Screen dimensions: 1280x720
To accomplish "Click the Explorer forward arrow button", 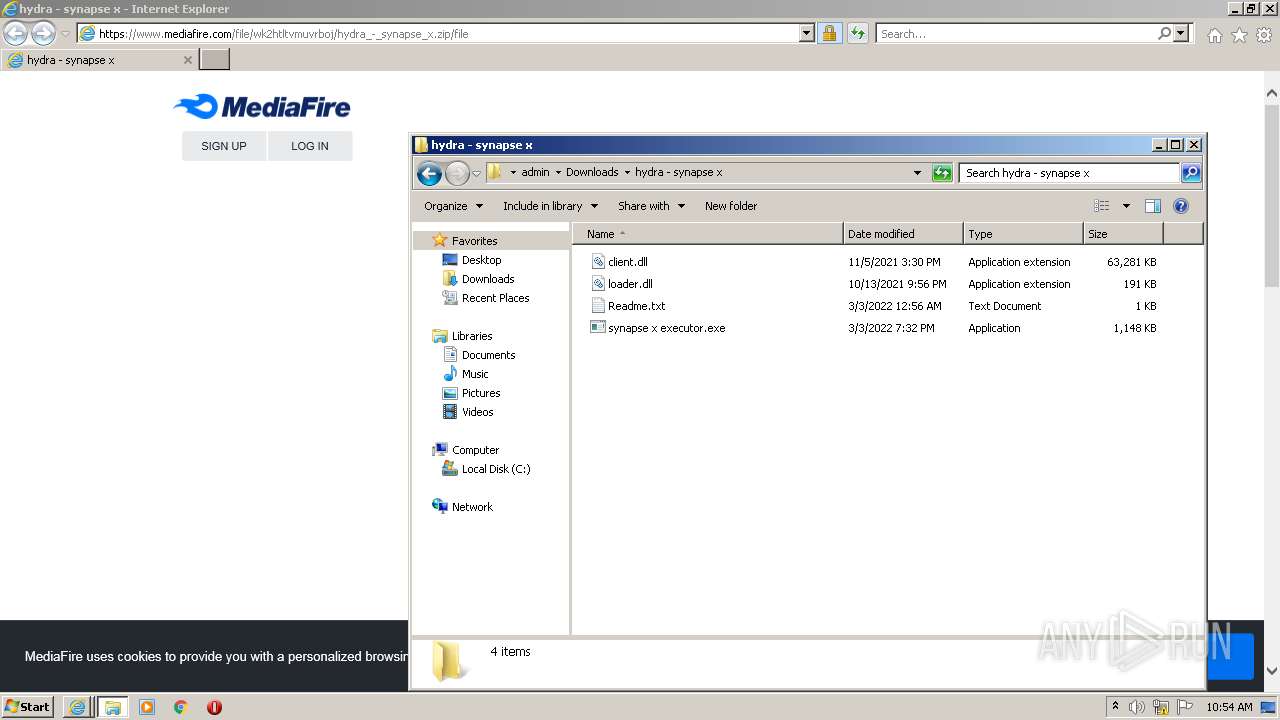I will tap(457, 173).
